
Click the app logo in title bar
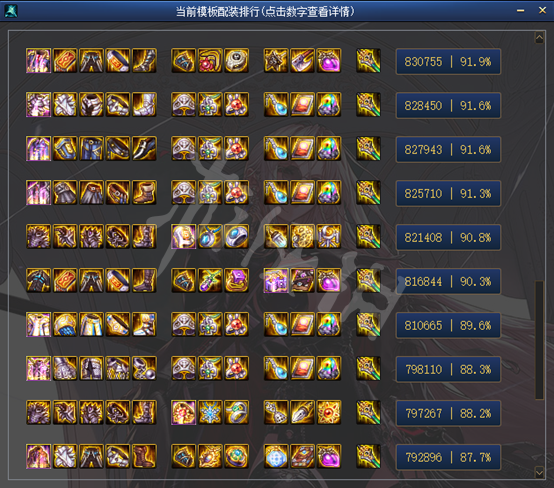point(11,11)
